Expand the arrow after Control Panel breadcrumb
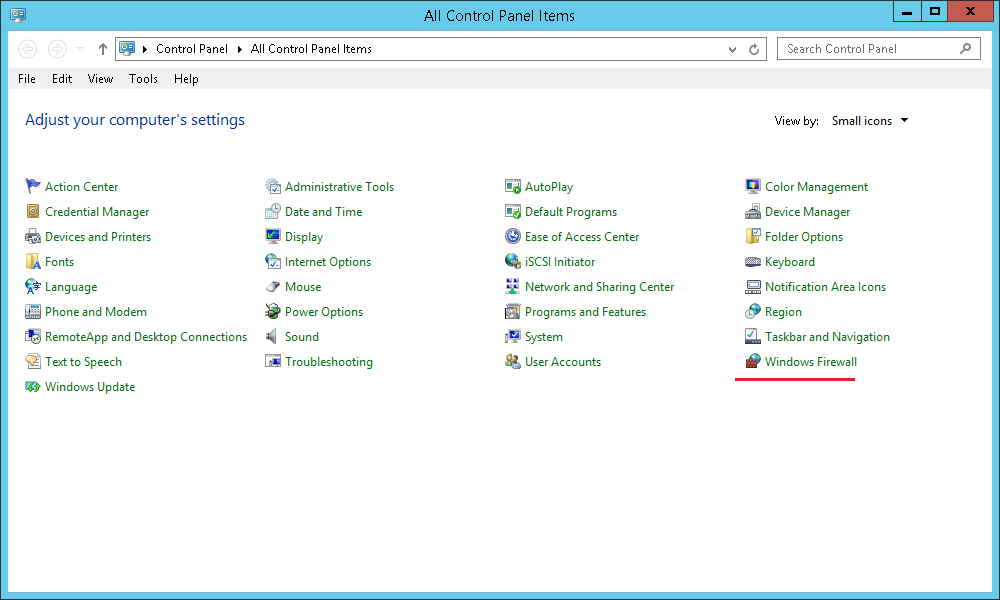 (x=240, y=49)
